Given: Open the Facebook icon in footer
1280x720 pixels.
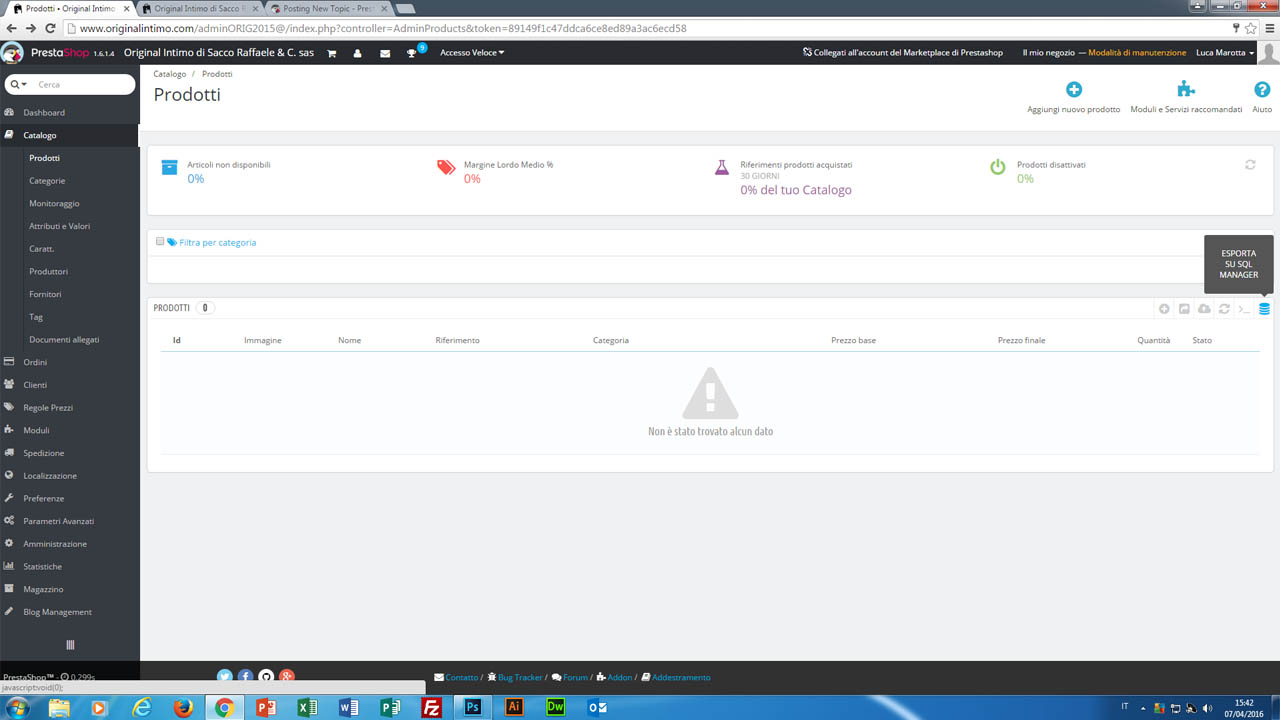Looking at the screenshot, I should (x=245, y=677).
